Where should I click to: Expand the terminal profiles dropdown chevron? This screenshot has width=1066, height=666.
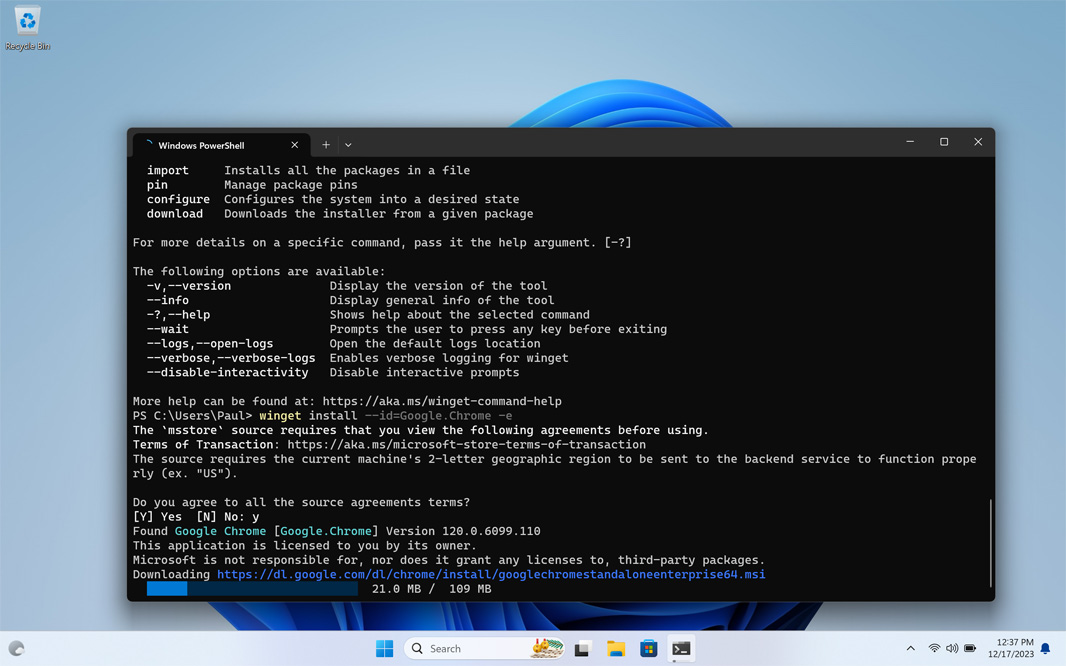(x=348, y=145)
